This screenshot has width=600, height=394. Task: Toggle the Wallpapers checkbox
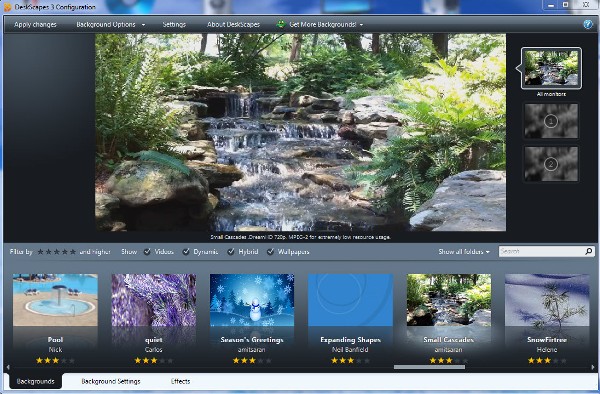270,252
